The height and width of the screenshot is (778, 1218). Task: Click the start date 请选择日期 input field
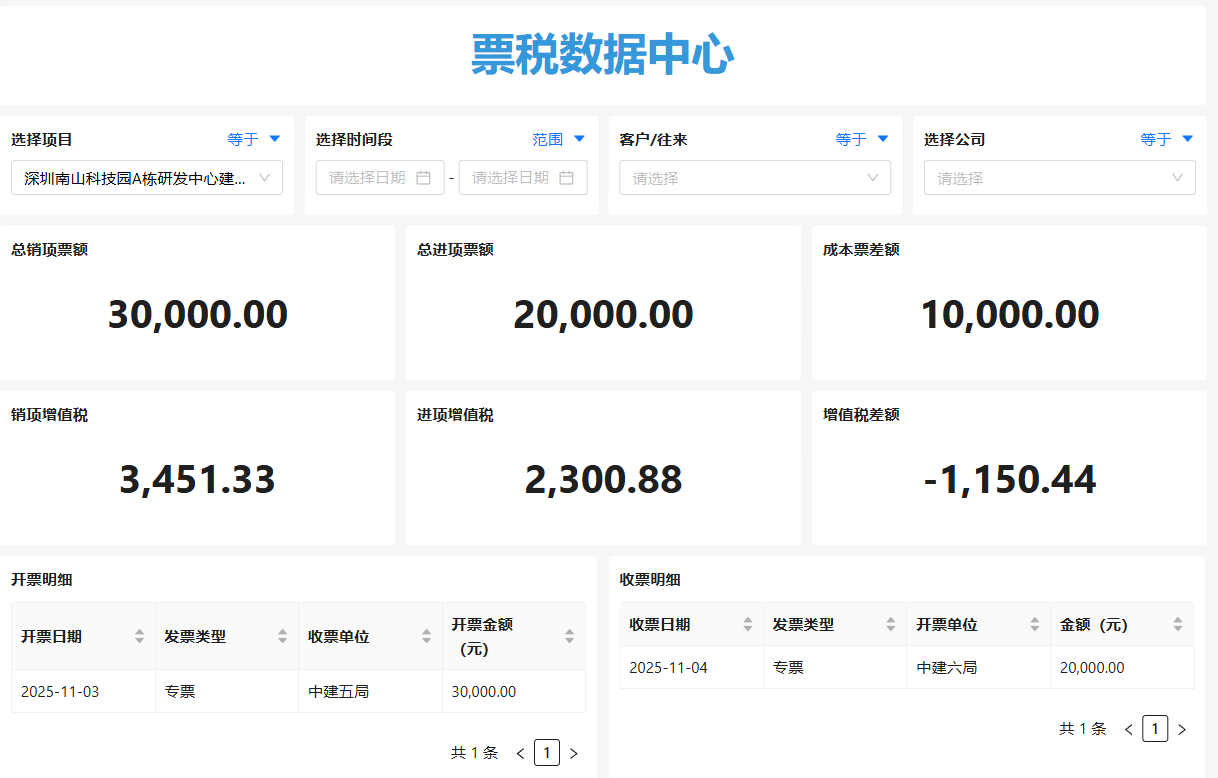pos(370,177)
